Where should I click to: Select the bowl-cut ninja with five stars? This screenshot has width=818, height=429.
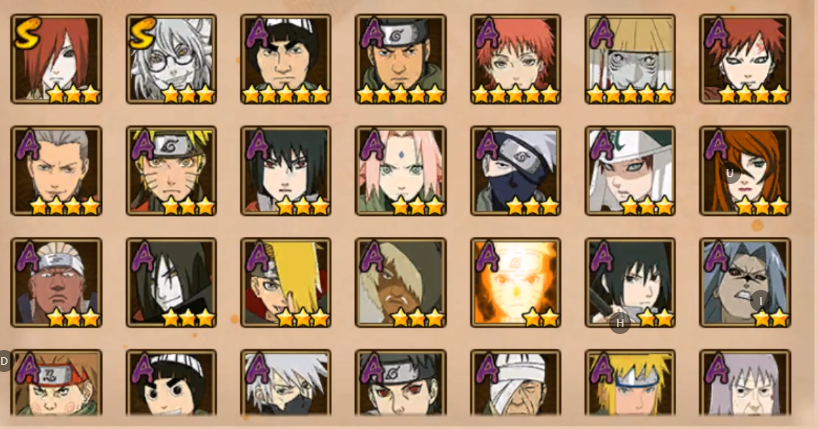(x=286, y=59)
